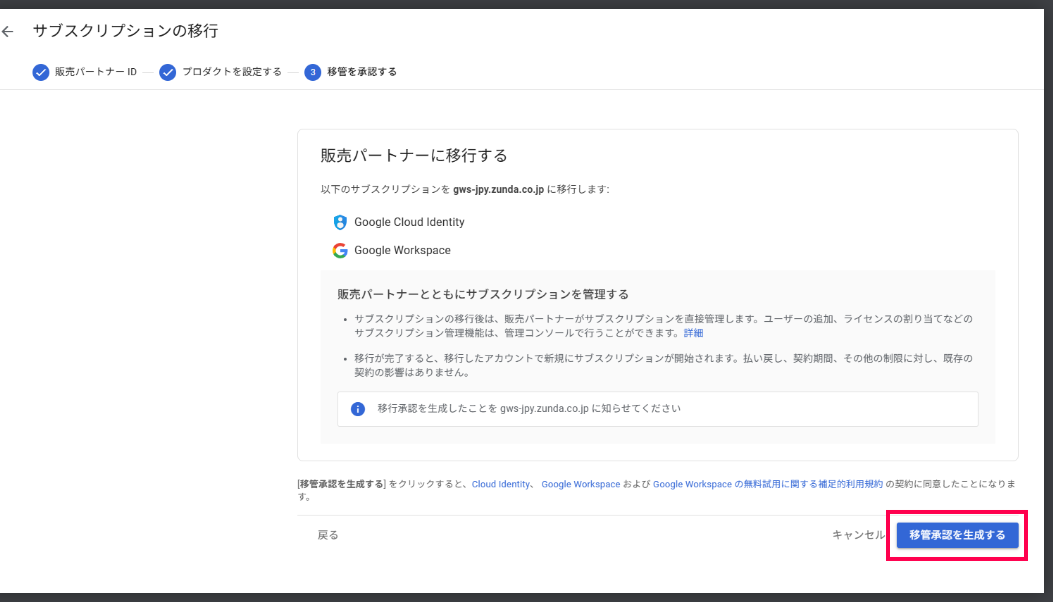Open the 無料試用に関する補足的利用規約 link
Viewport: 1053px width, 602px height.
[x=768, y=484]
